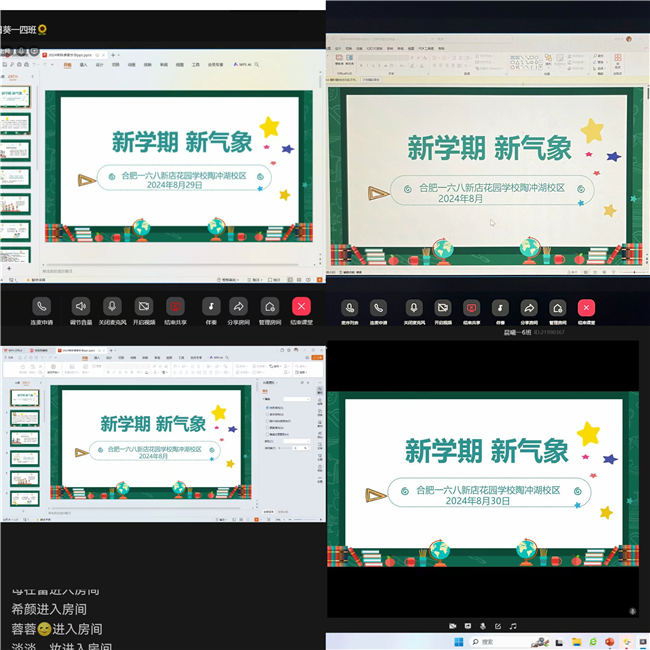Select 图片或纹理填充 radio in bottom-left fill panel
The image size is (650, 650).
click(x=267, y=421)
